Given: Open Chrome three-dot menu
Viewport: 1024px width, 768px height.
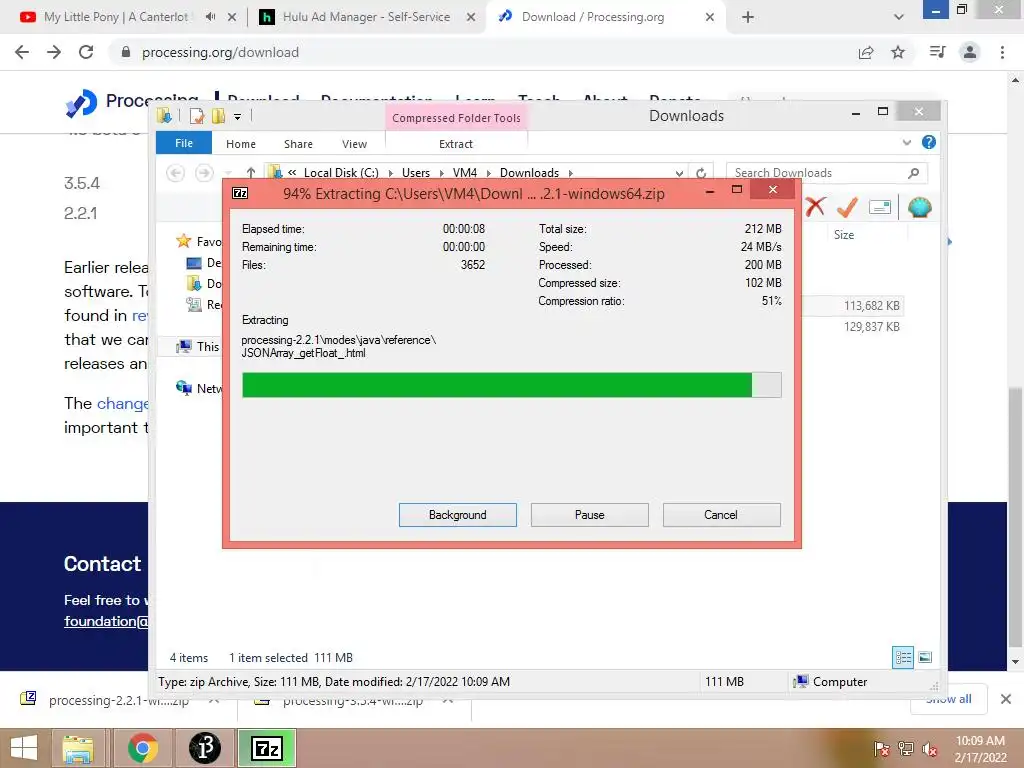Looking at the screenshot, I should [1002, 52].
